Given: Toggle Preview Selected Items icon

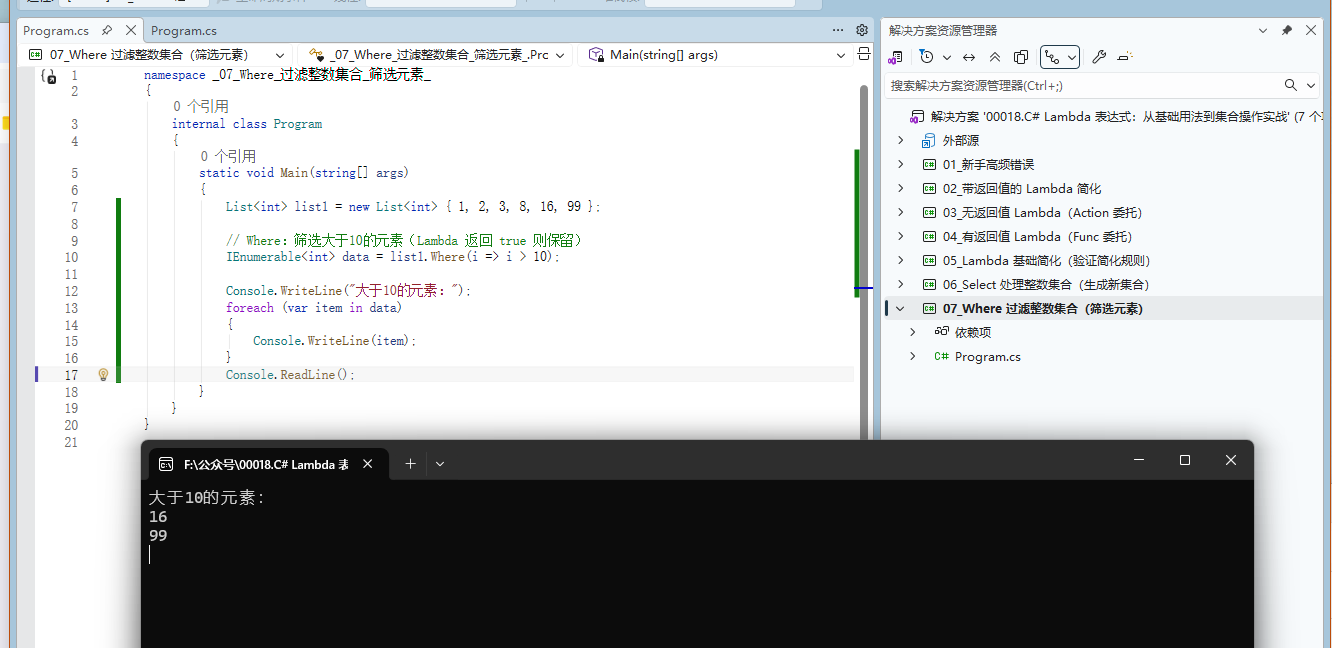Looking at the screenshot, I should (1125, 57).
